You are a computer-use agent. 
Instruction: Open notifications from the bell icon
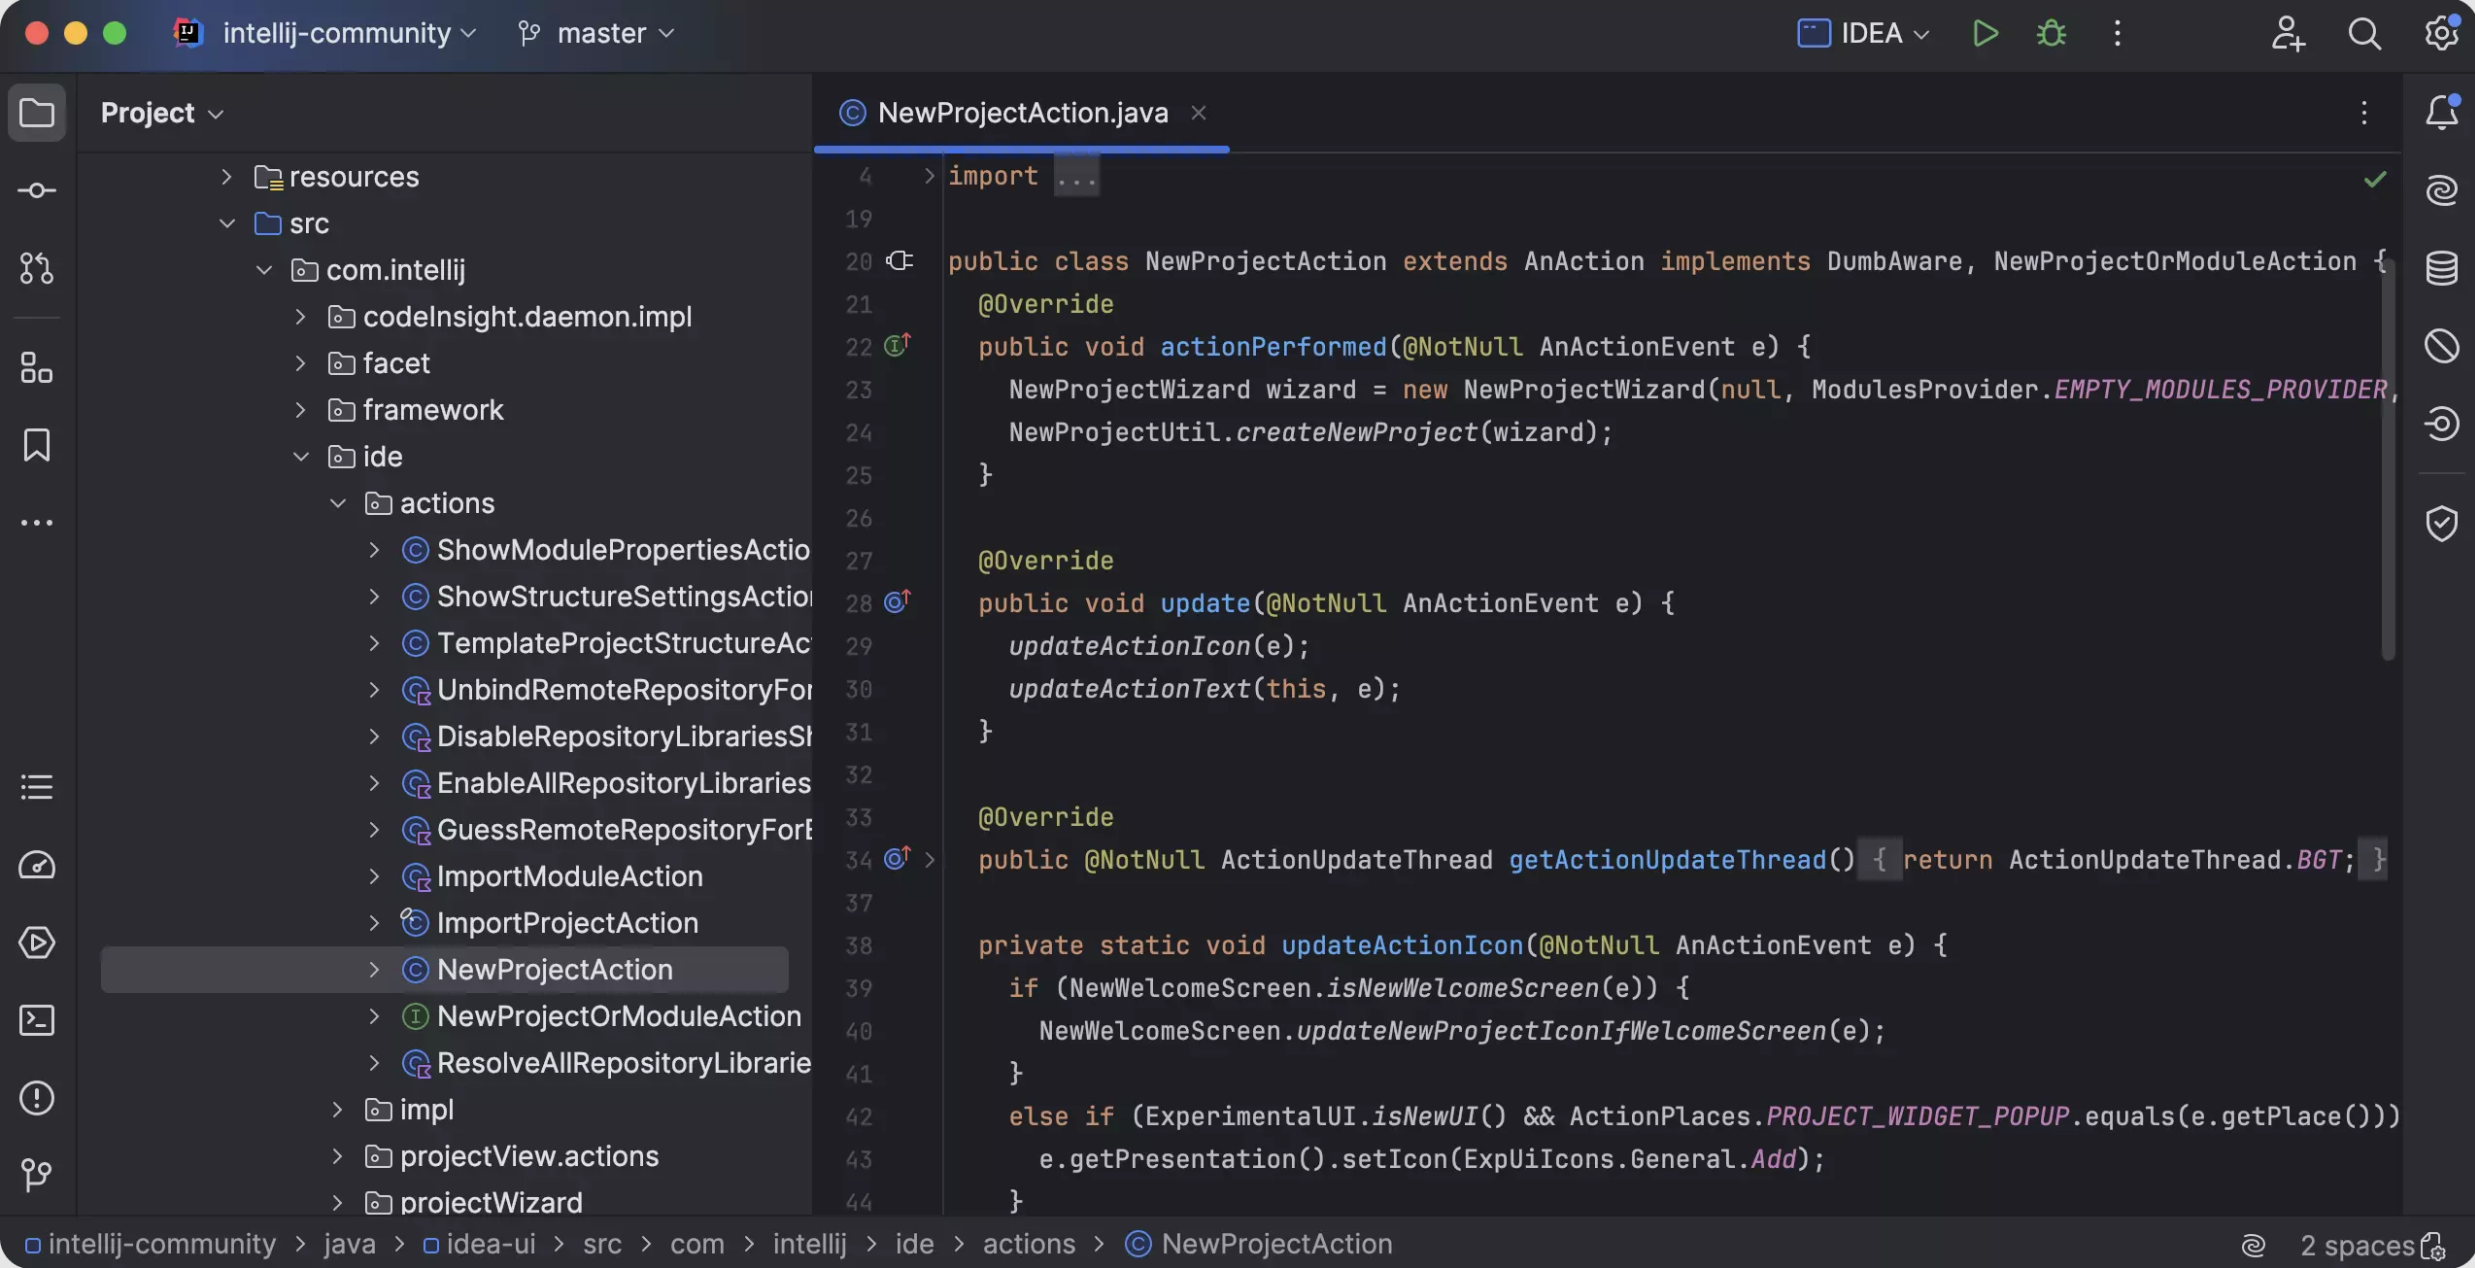[x=2441, y=112]
